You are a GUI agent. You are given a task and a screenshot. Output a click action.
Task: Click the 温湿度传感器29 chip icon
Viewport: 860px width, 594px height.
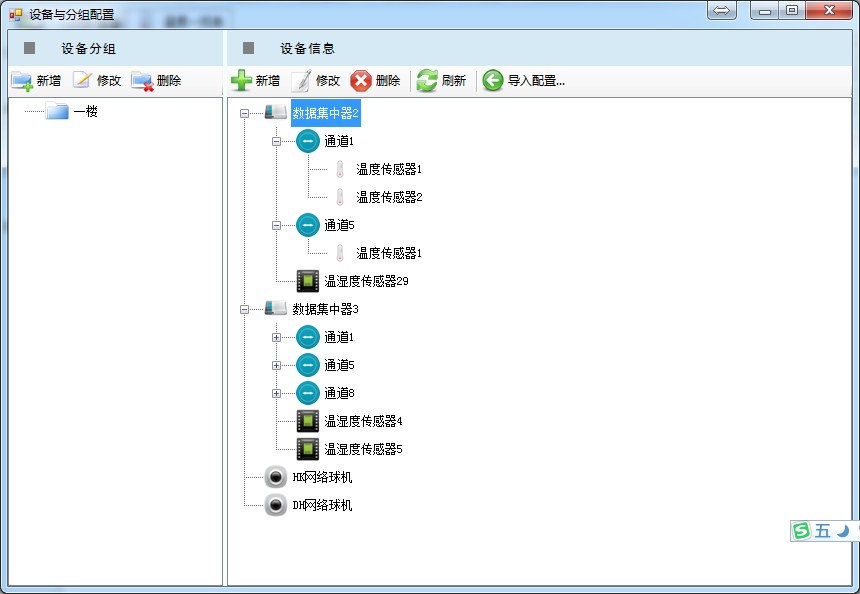click(x=308, y=281)
